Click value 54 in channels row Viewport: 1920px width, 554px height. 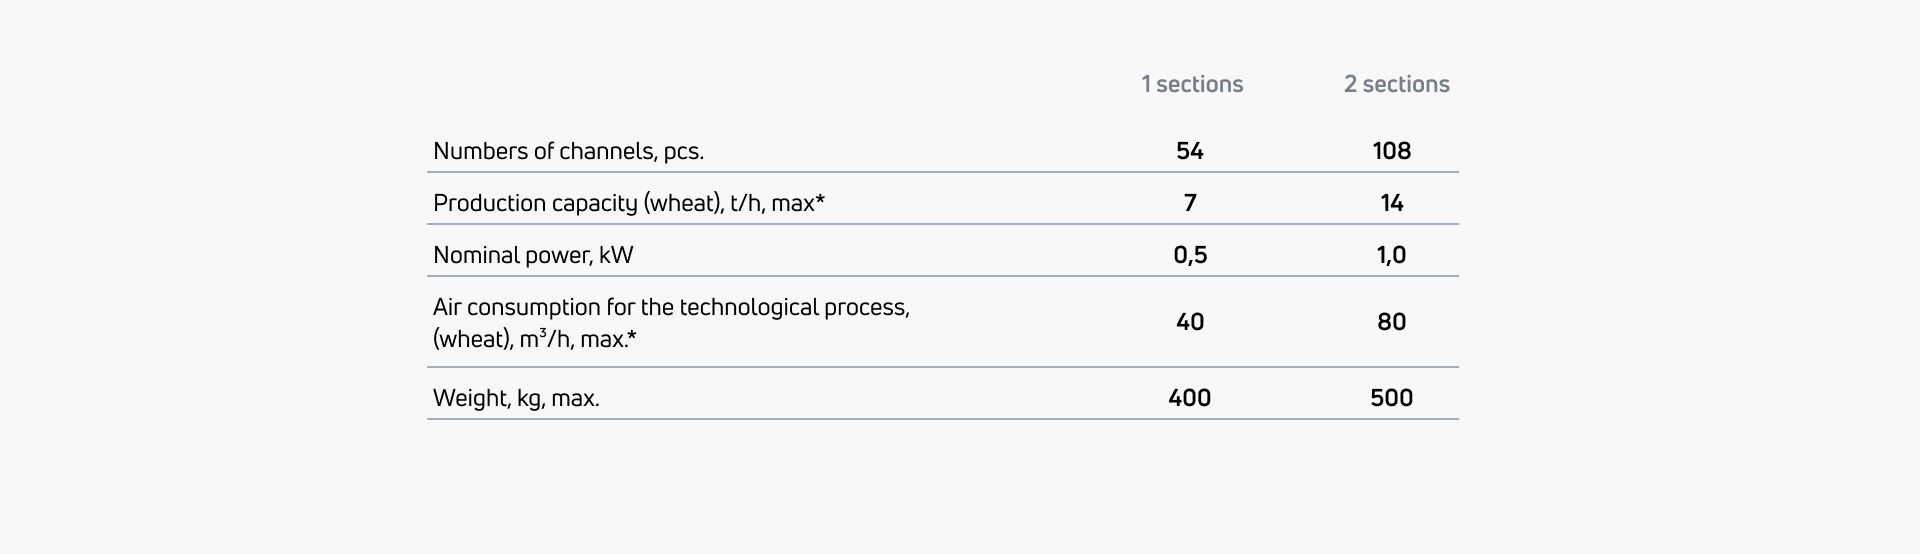click(x=1190, y=151)
